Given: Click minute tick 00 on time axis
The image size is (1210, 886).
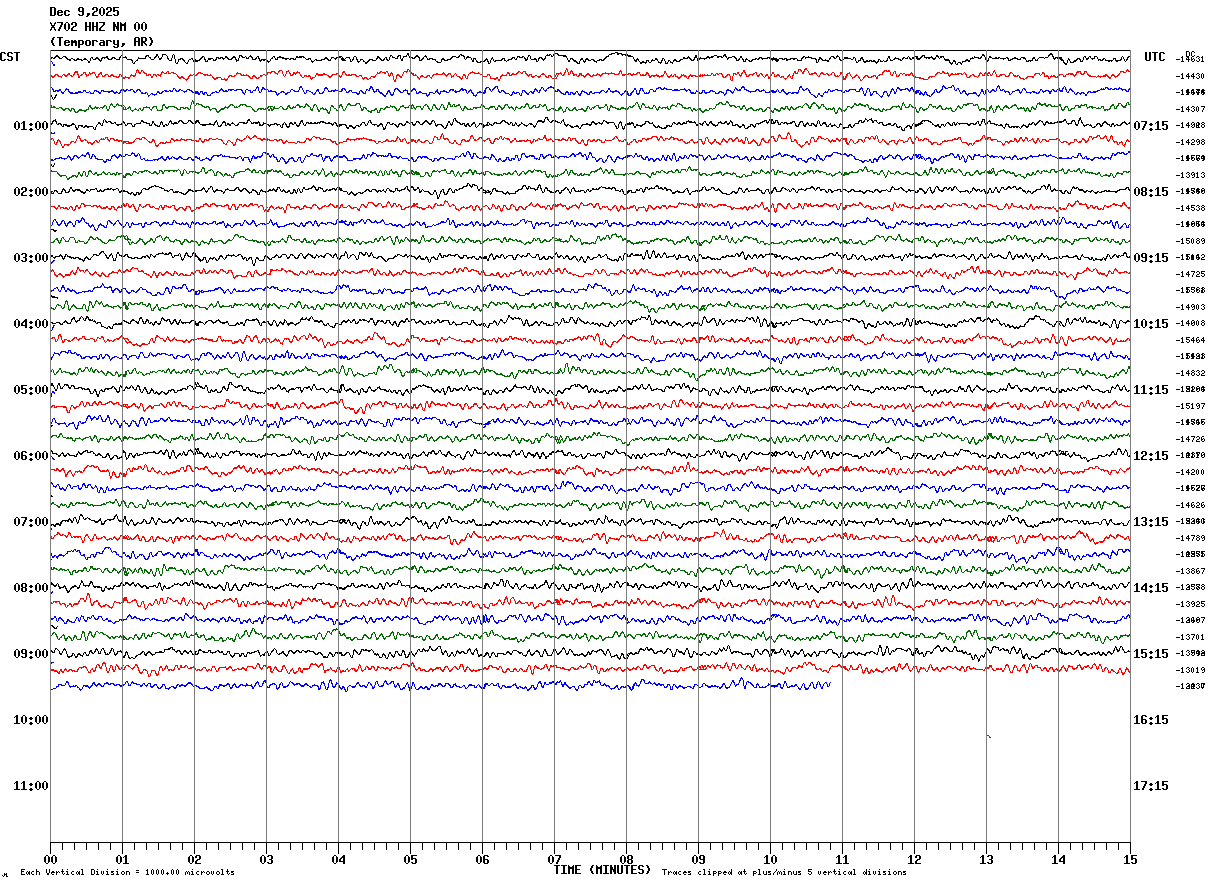Looking at the screenshot, I should 50,860.
